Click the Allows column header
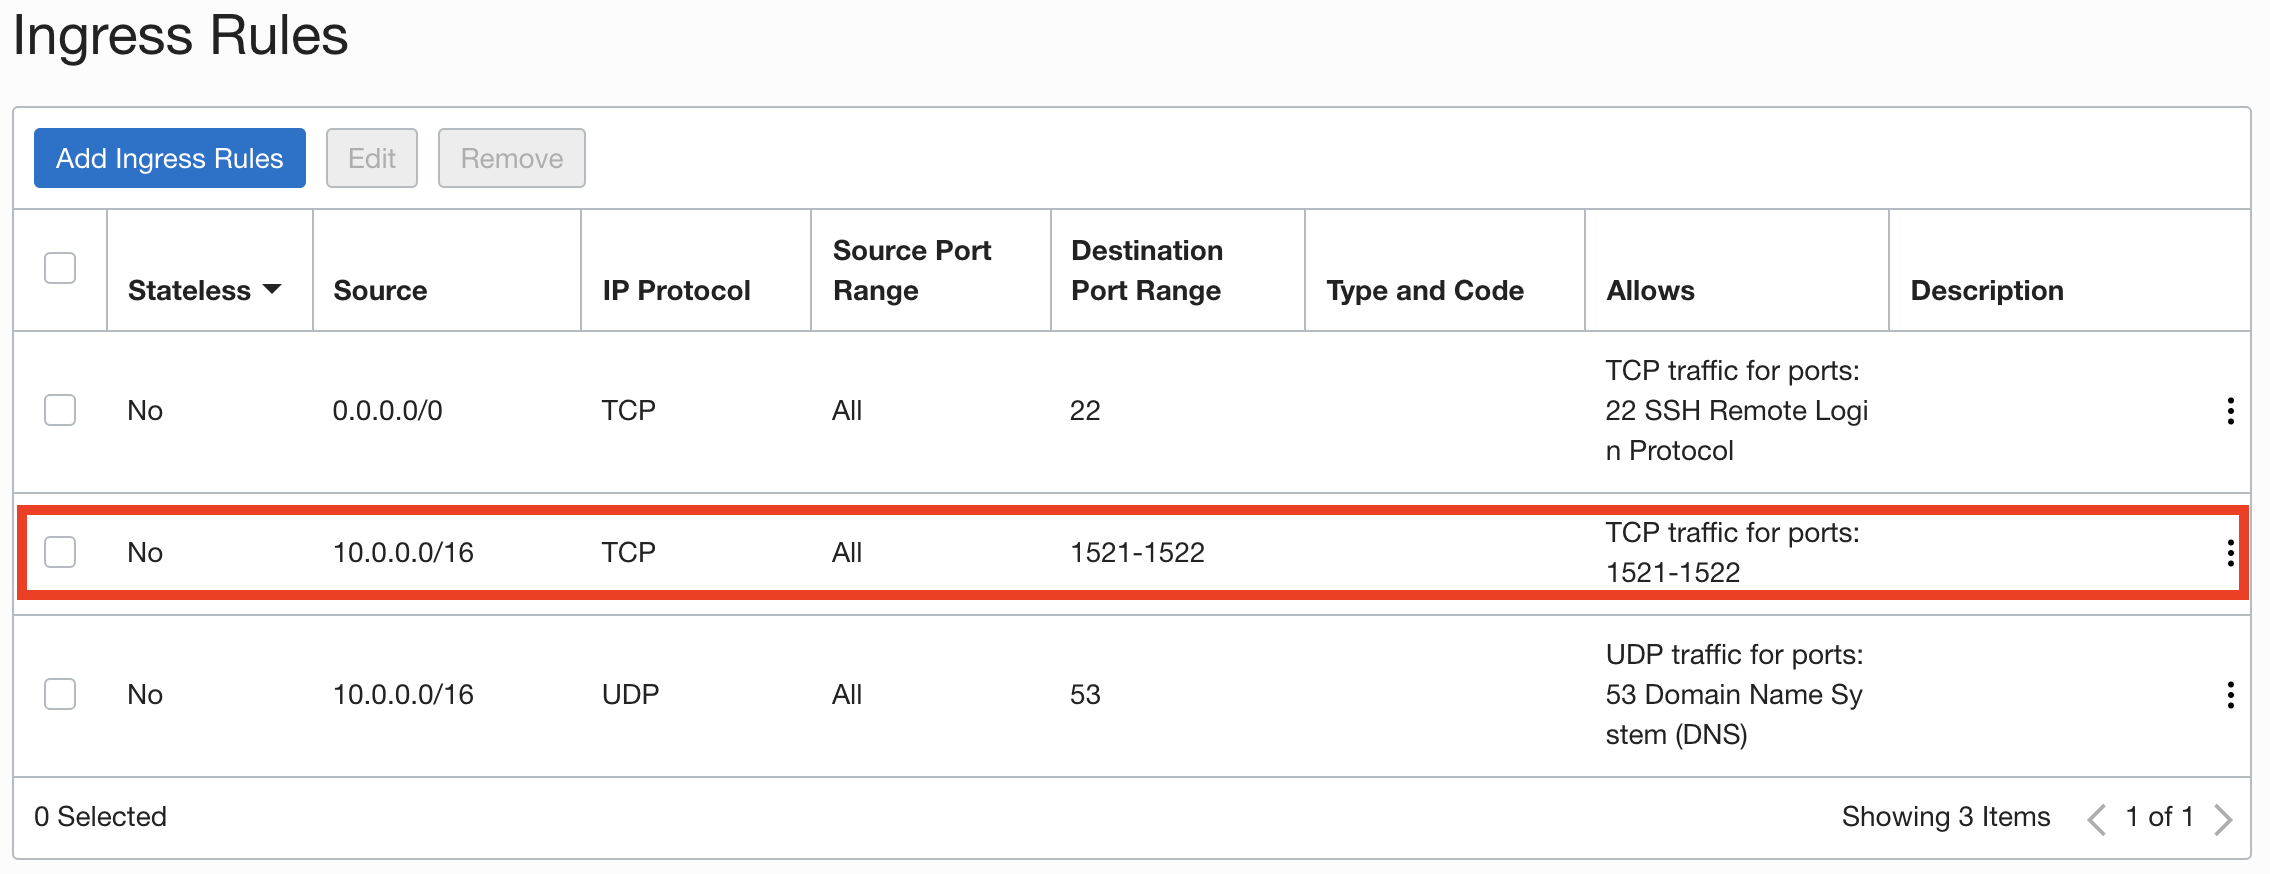Viewport: 2270px width, 874px height. (x=1650, y=290)
